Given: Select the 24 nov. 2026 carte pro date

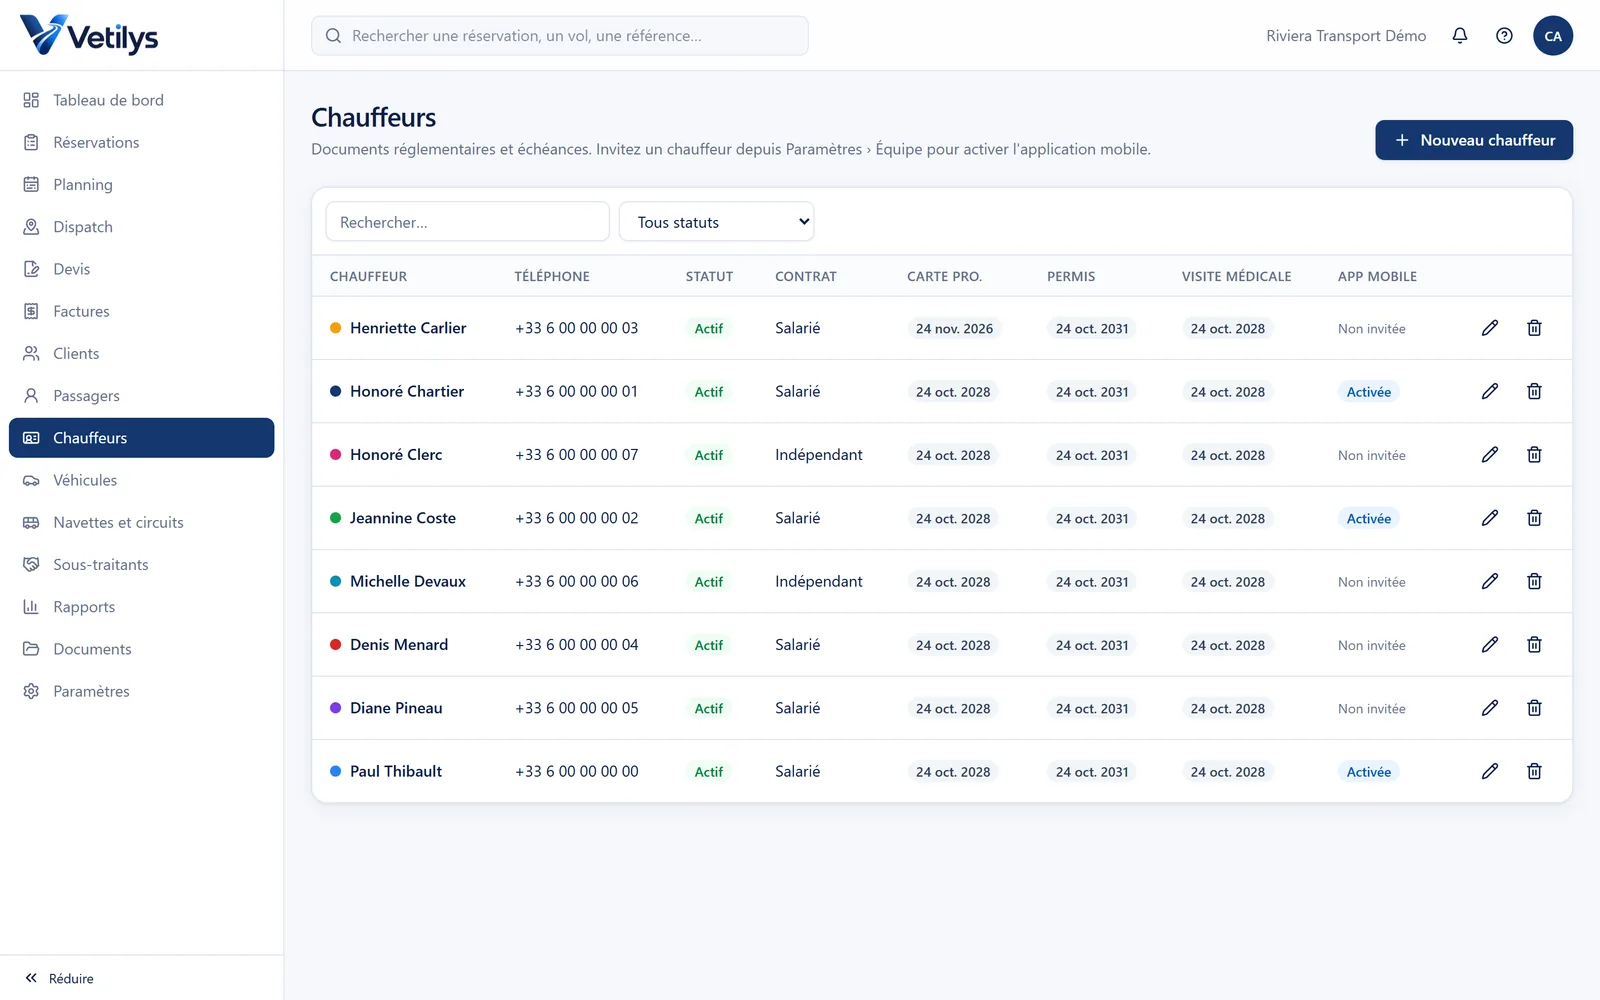Looking at the screenshot, I should 954,329.
